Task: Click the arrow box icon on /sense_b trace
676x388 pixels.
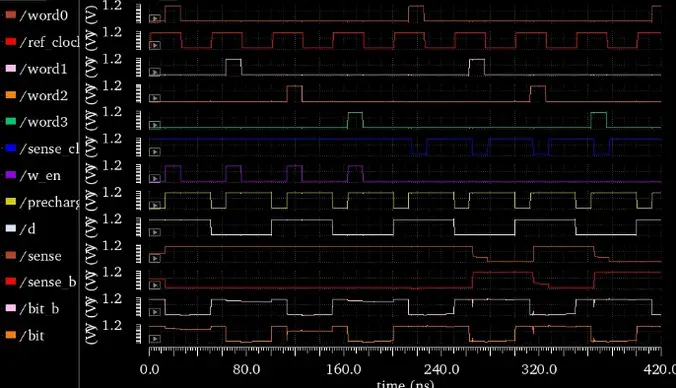Action: pyautogui.click(x=155, y=285)
